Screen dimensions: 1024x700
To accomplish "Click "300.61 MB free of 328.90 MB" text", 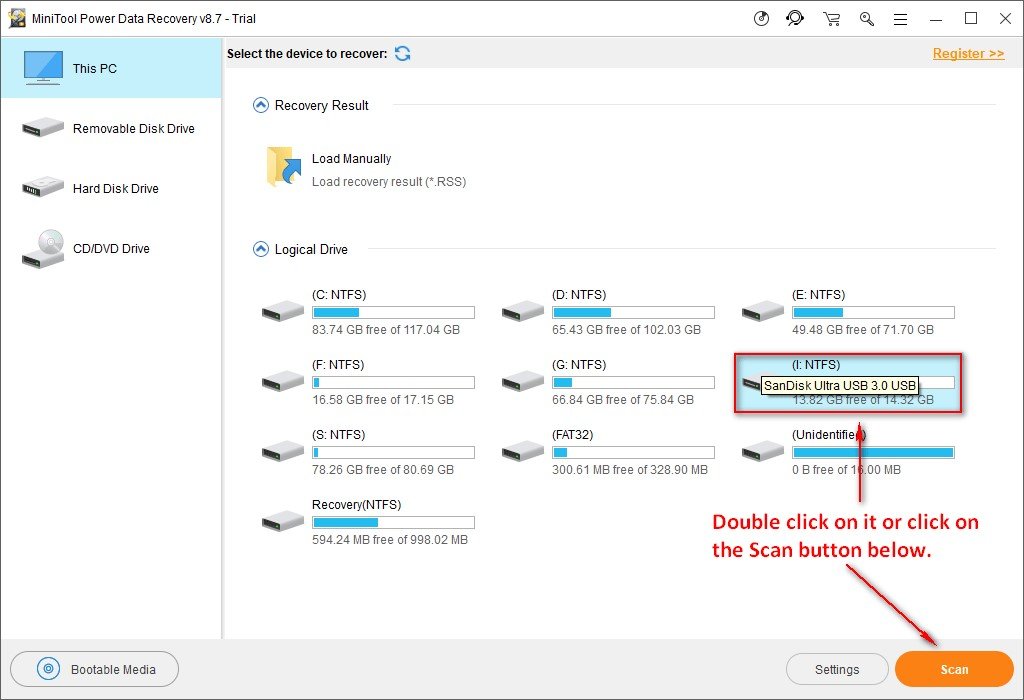I will [630, 469].
